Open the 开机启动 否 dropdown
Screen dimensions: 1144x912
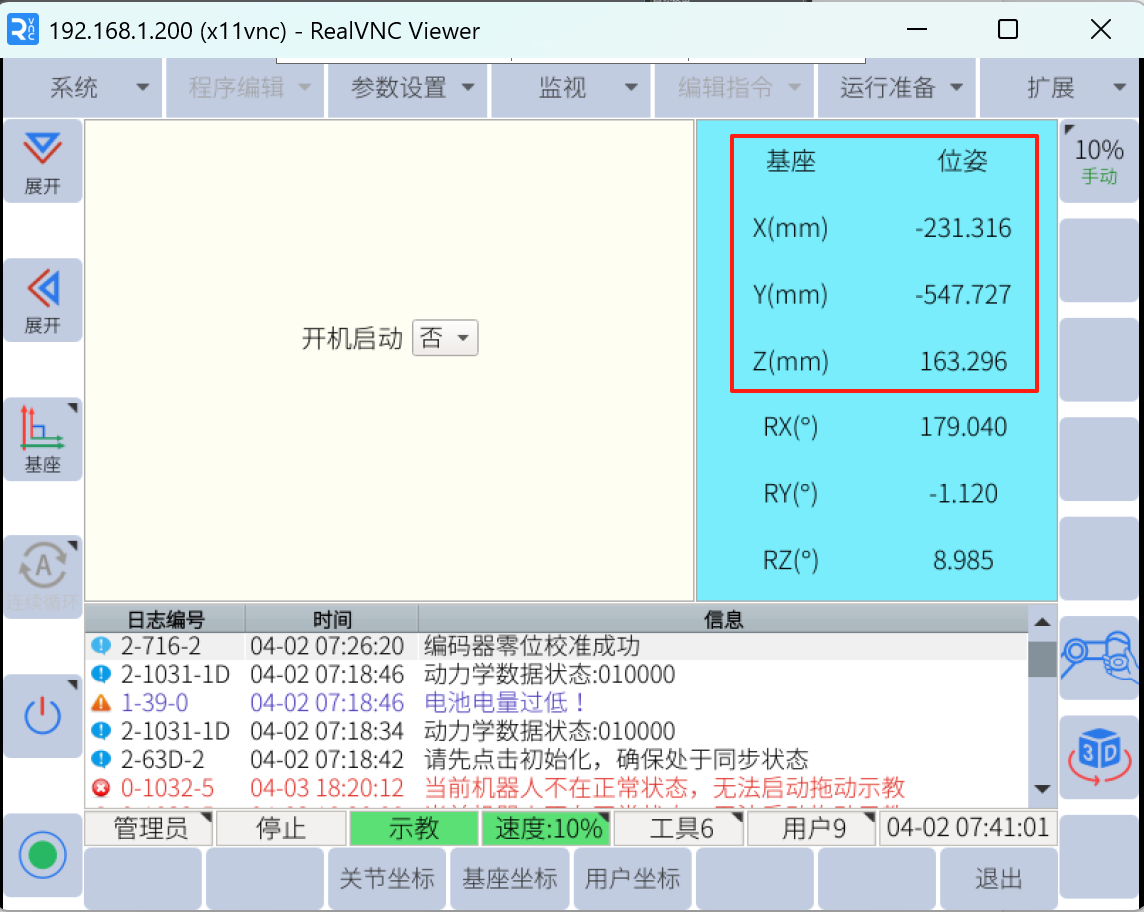click(x=445, y=339)
